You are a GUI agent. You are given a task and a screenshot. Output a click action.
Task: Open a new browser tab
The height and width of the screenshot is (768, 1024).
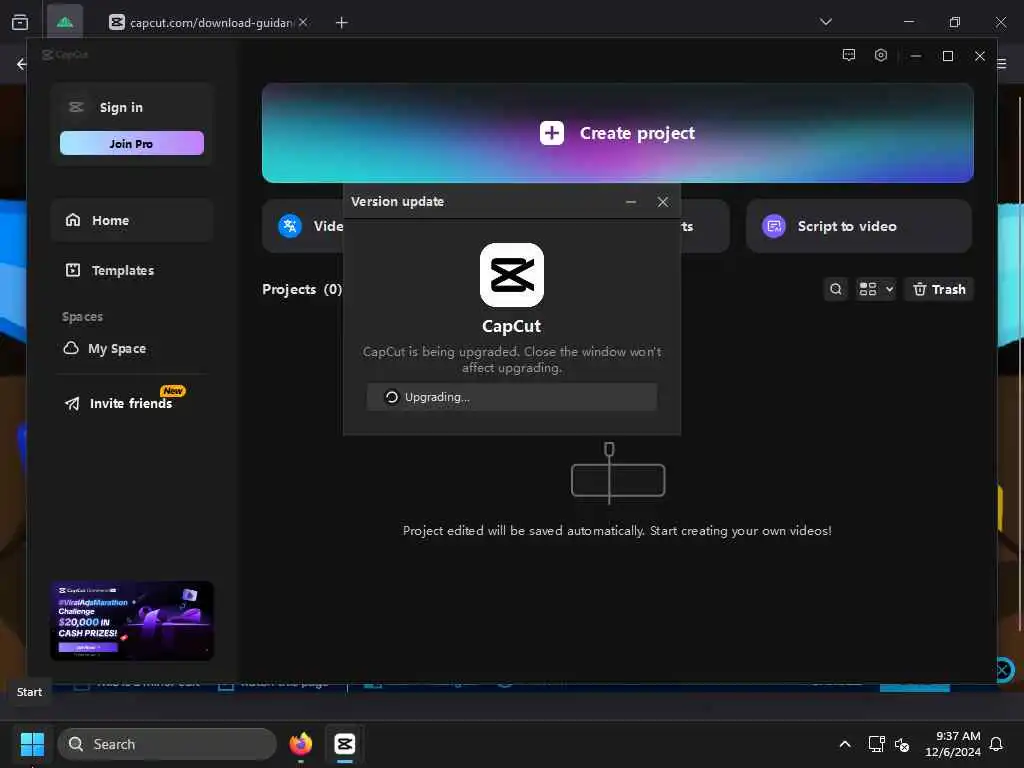[x=341, y=23]
